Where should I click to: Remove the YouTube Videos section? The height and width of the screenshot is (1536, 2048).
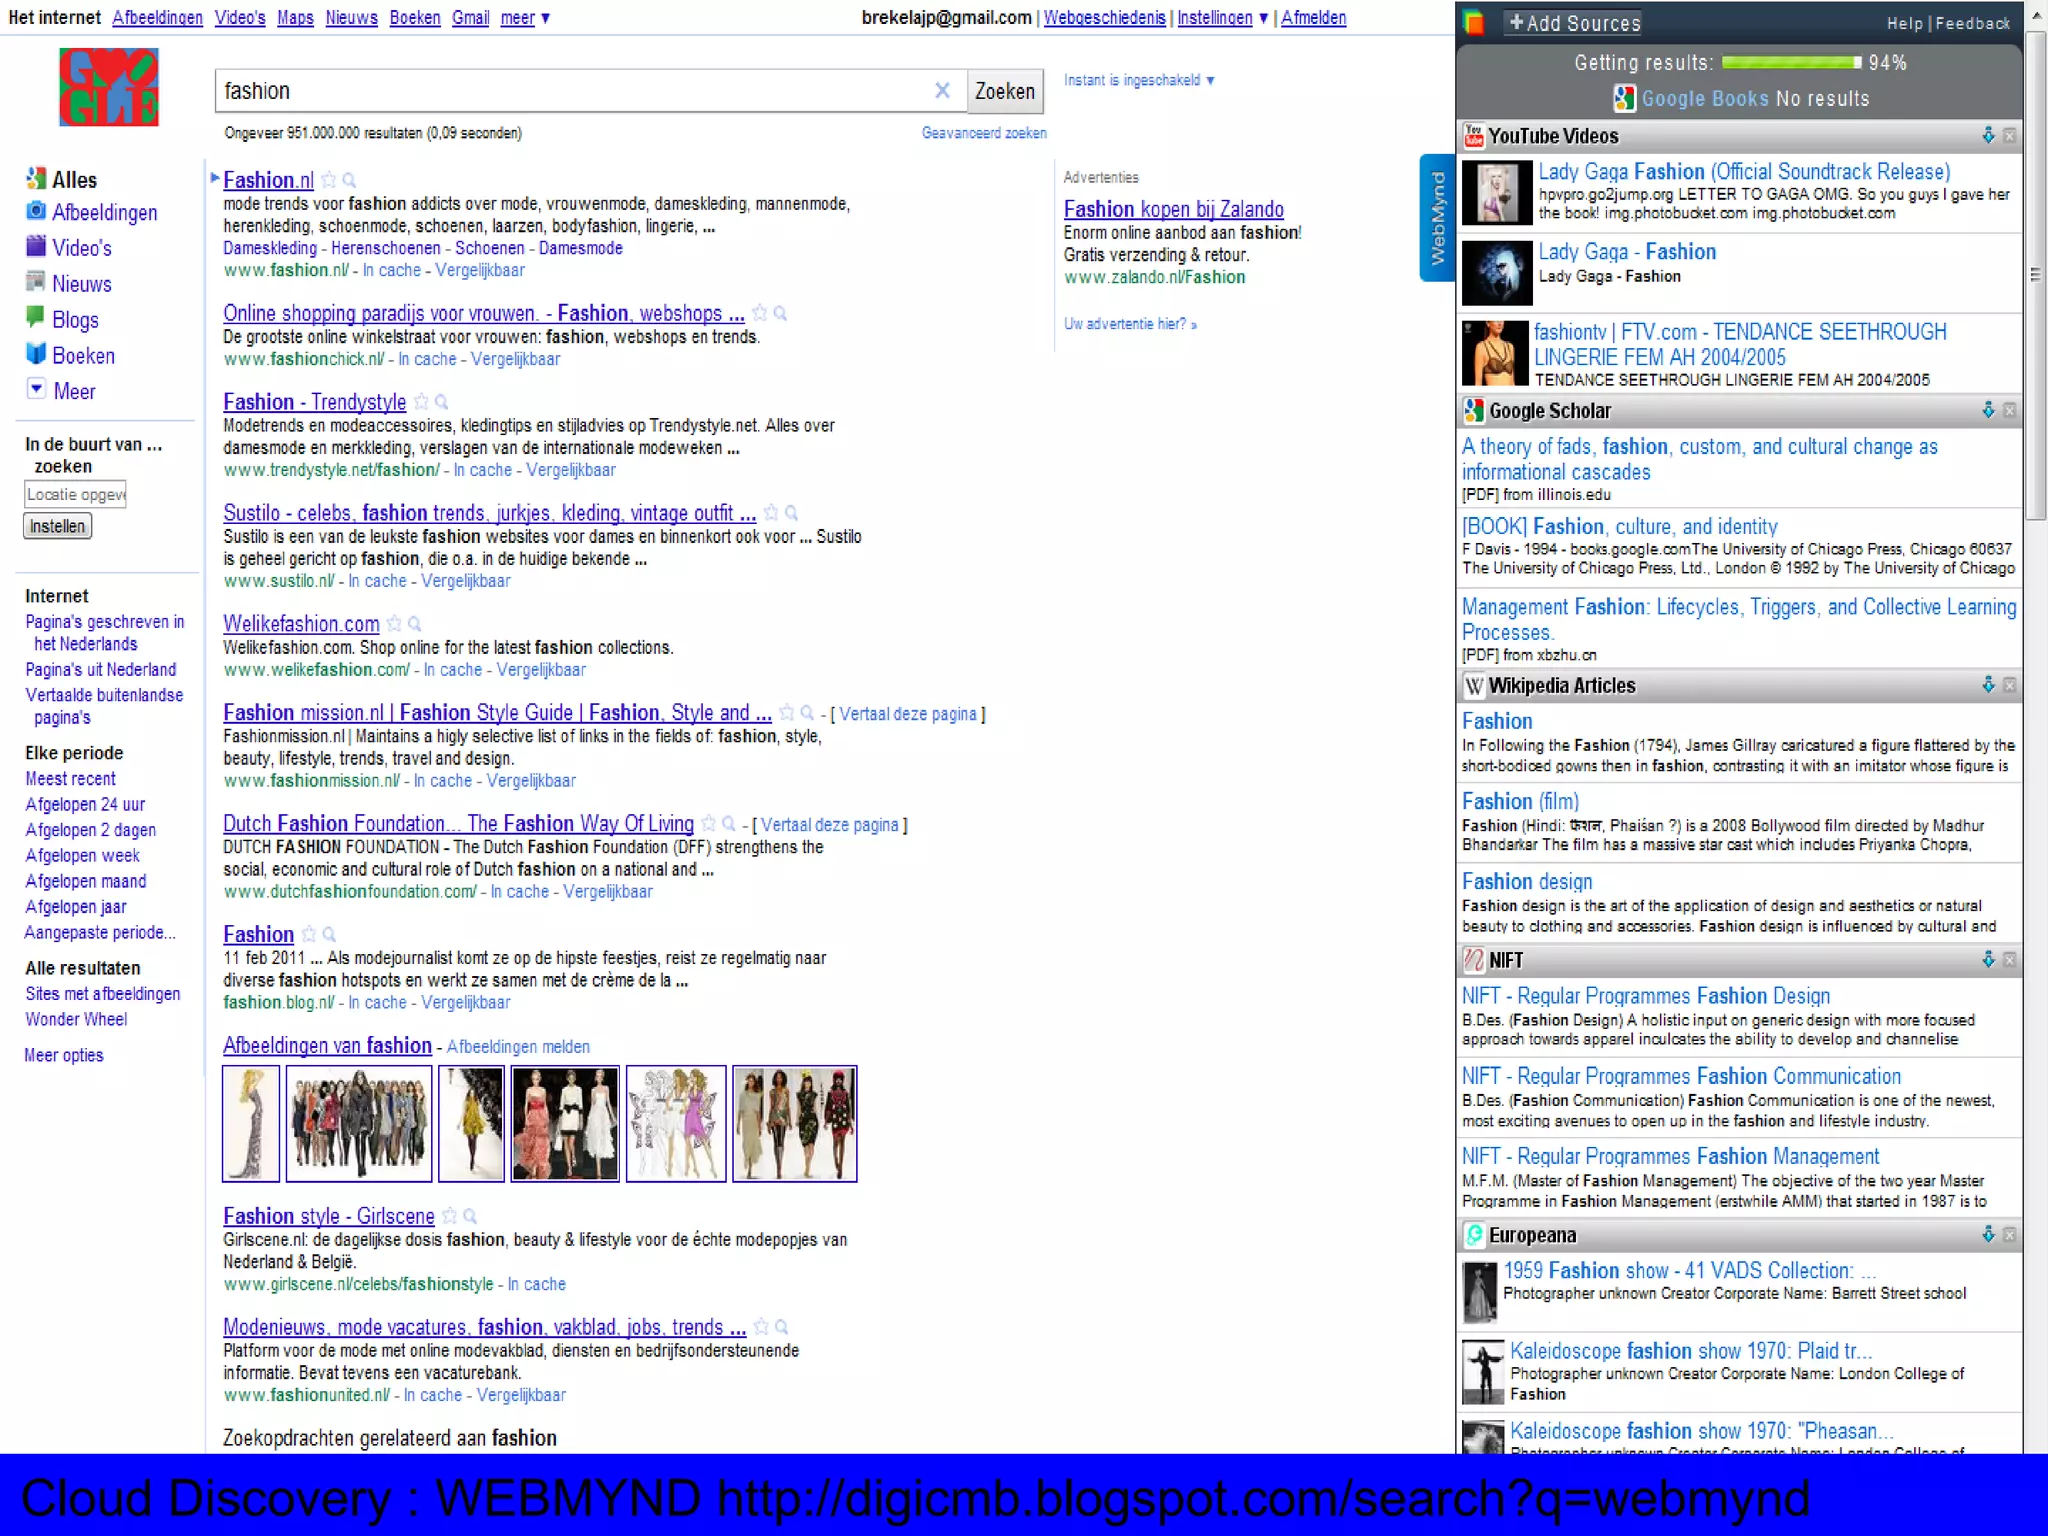click(2009, 135)
